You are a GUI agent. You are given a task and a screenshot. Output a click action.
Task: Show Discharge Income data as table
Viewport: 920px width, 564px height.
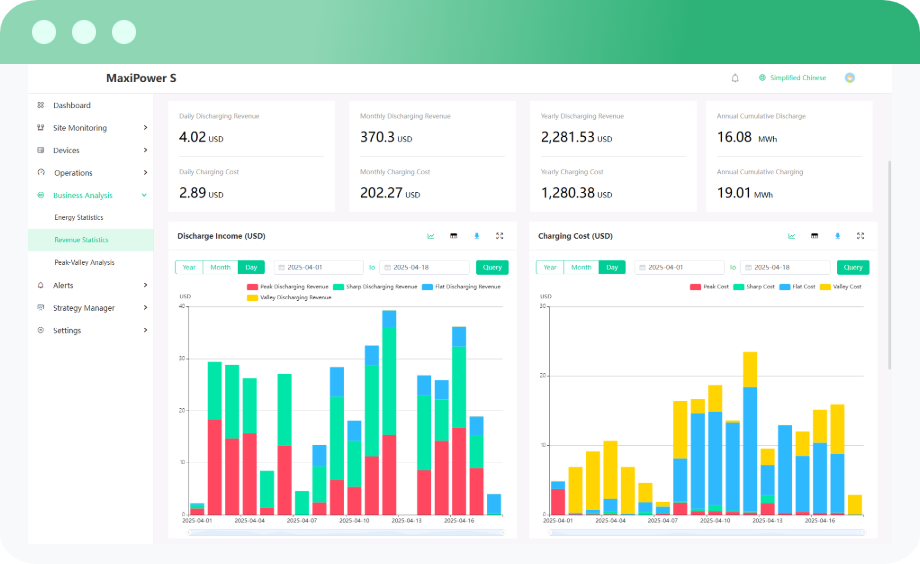453,236
